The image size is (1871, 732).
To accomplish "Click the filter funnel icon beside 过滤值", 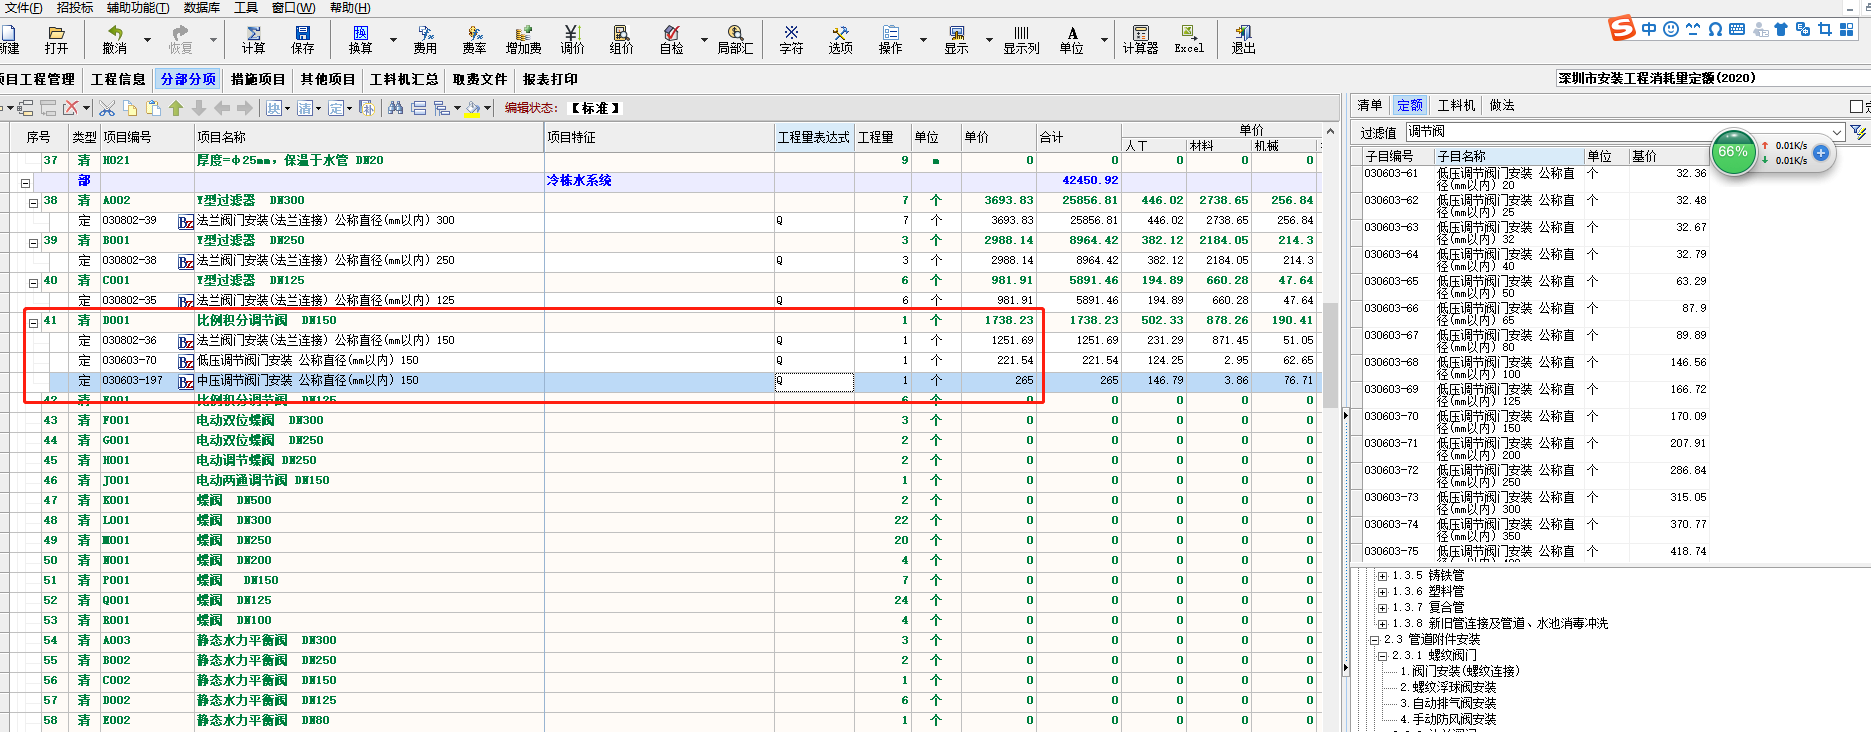I will [x=1858, y=132].
